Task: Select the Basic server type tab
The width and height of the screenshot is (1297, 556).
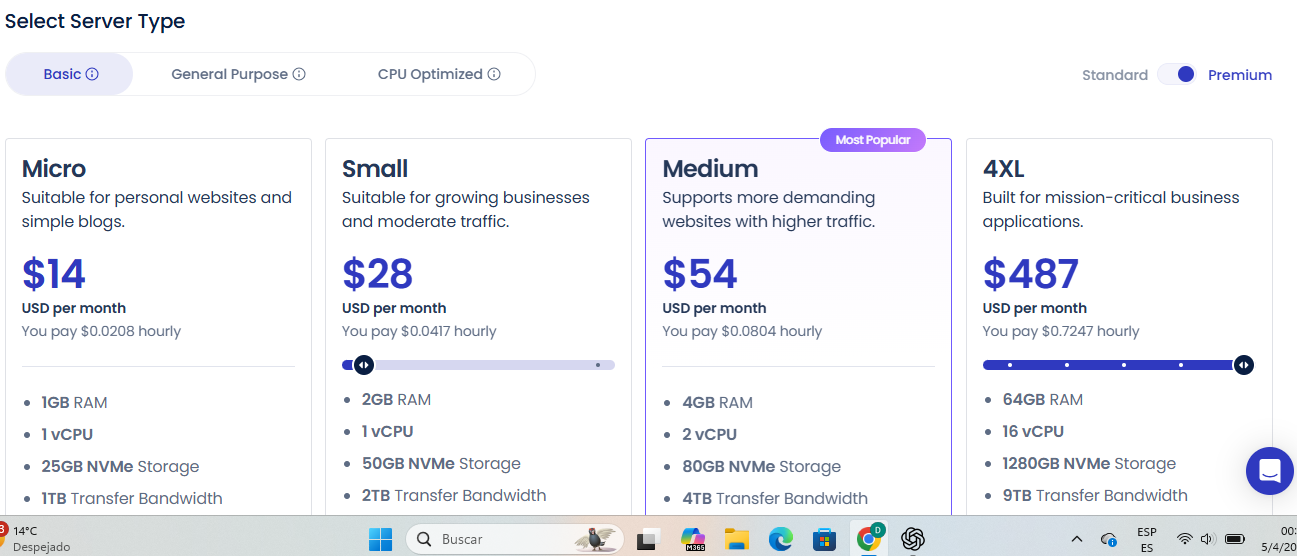Action: pyautogui.click(x=70, y=74)
